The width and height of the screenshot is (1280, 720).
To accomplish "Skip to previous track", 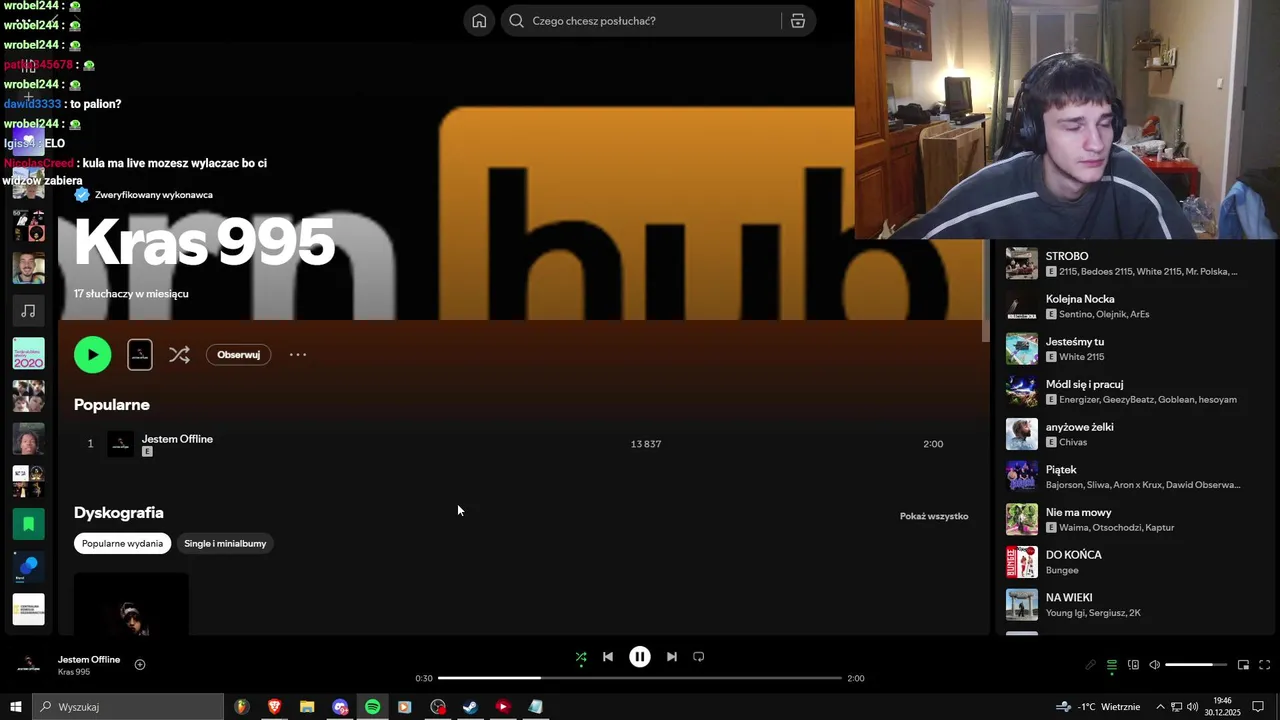I will point(608,657).
